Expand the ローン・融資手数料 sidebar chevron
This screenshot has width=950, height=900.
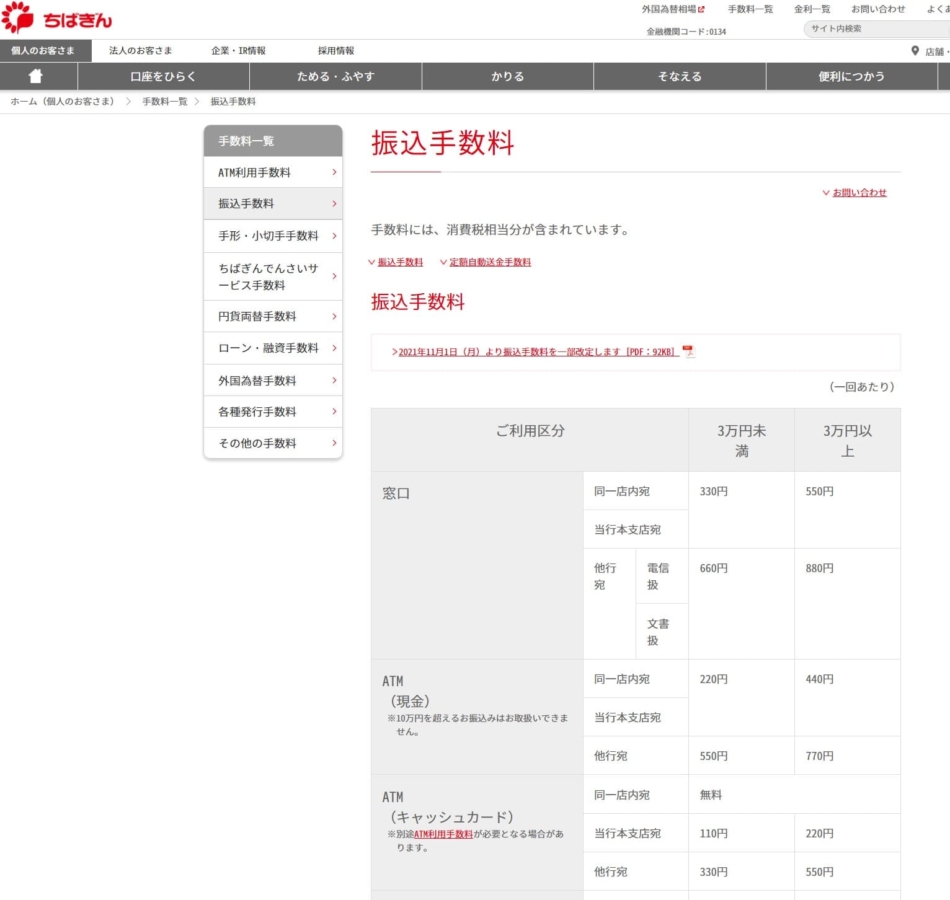[x=333, y=348]
